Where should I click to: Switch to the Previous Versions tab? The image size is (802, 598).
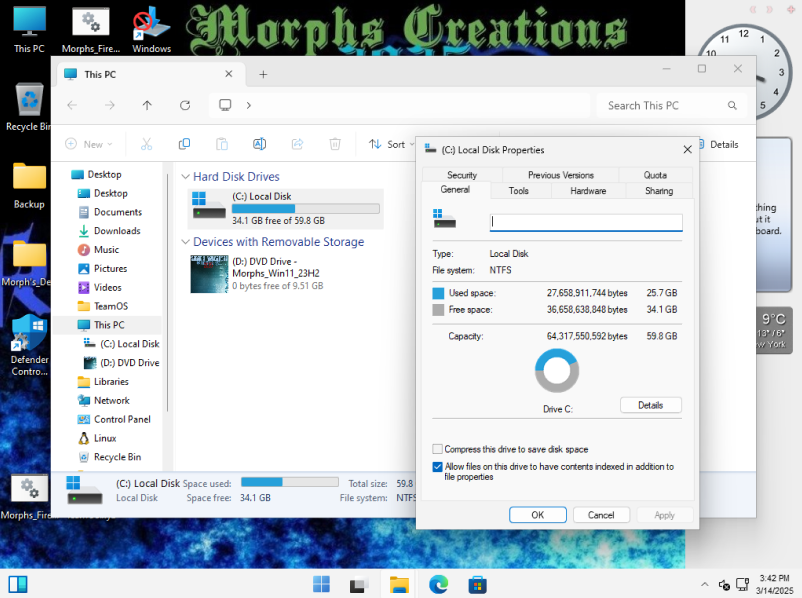(561, 175)
